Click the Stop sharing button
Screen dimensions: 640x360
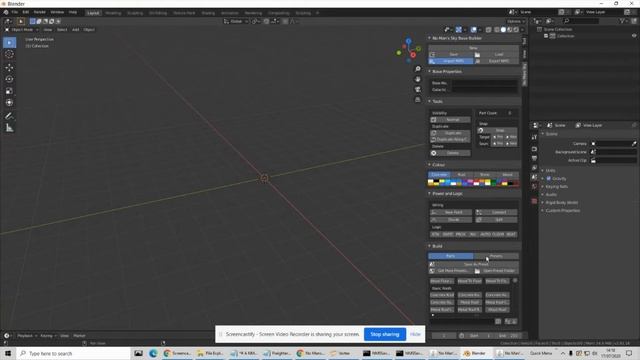click(385, 334)
